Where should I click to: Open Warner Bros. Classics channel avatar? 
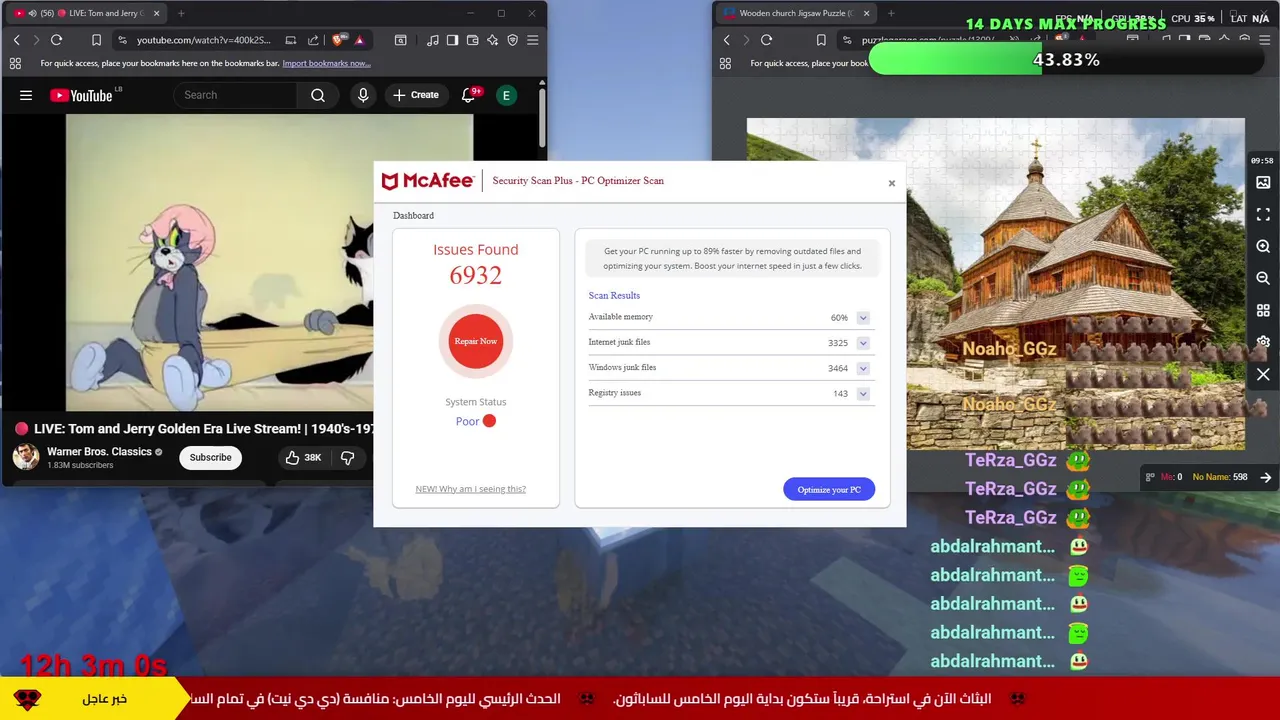tap(26, 457)
